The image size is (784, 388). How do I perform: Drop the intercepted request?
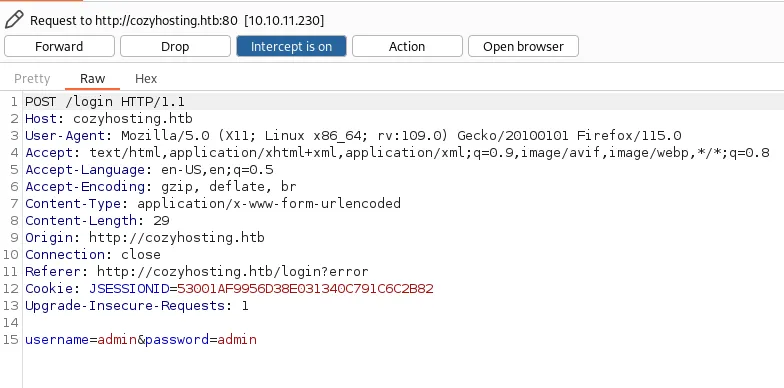pos(175,46)
